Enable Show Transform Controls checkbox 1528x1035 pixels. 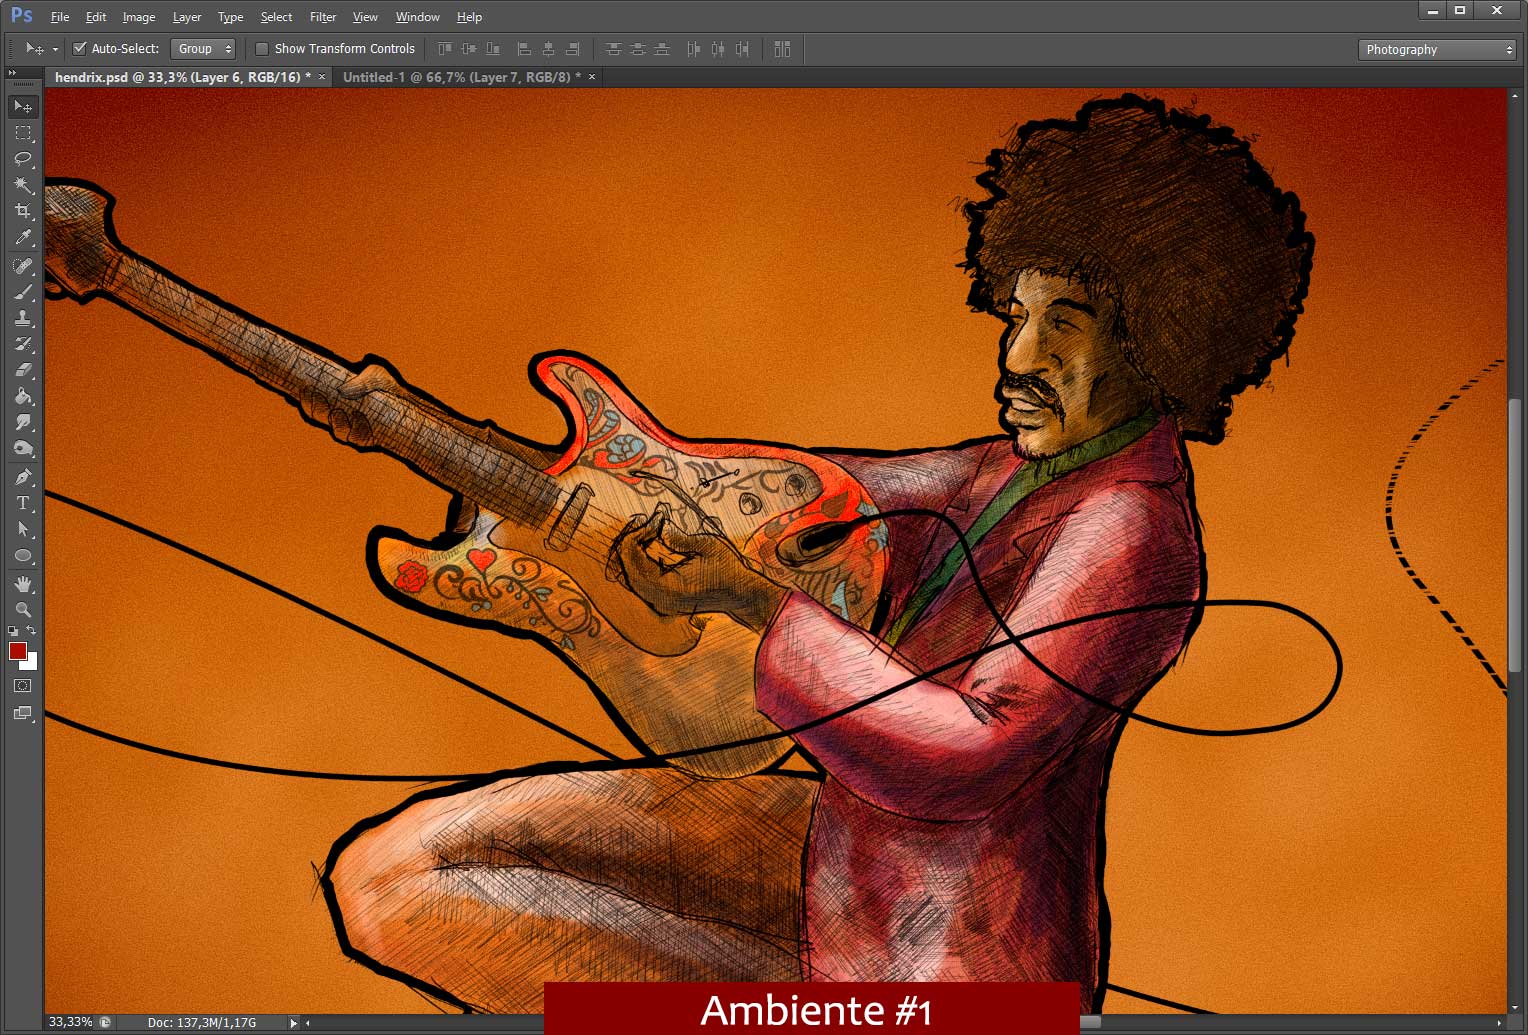pyautogui.click(x=262, y=49)
